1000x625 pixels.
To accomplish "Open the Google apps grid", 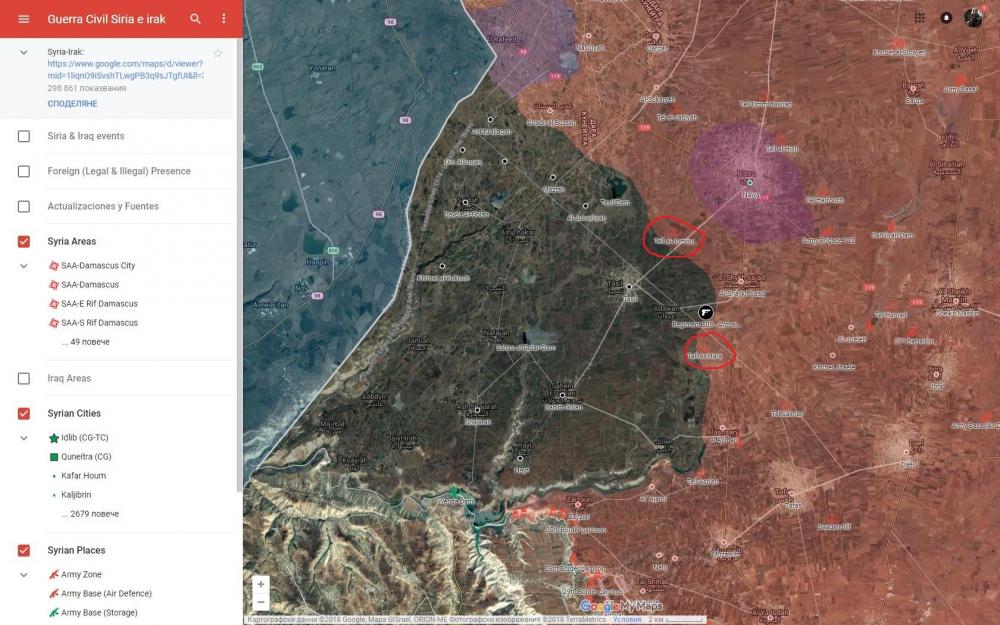I will click(919, 18).
